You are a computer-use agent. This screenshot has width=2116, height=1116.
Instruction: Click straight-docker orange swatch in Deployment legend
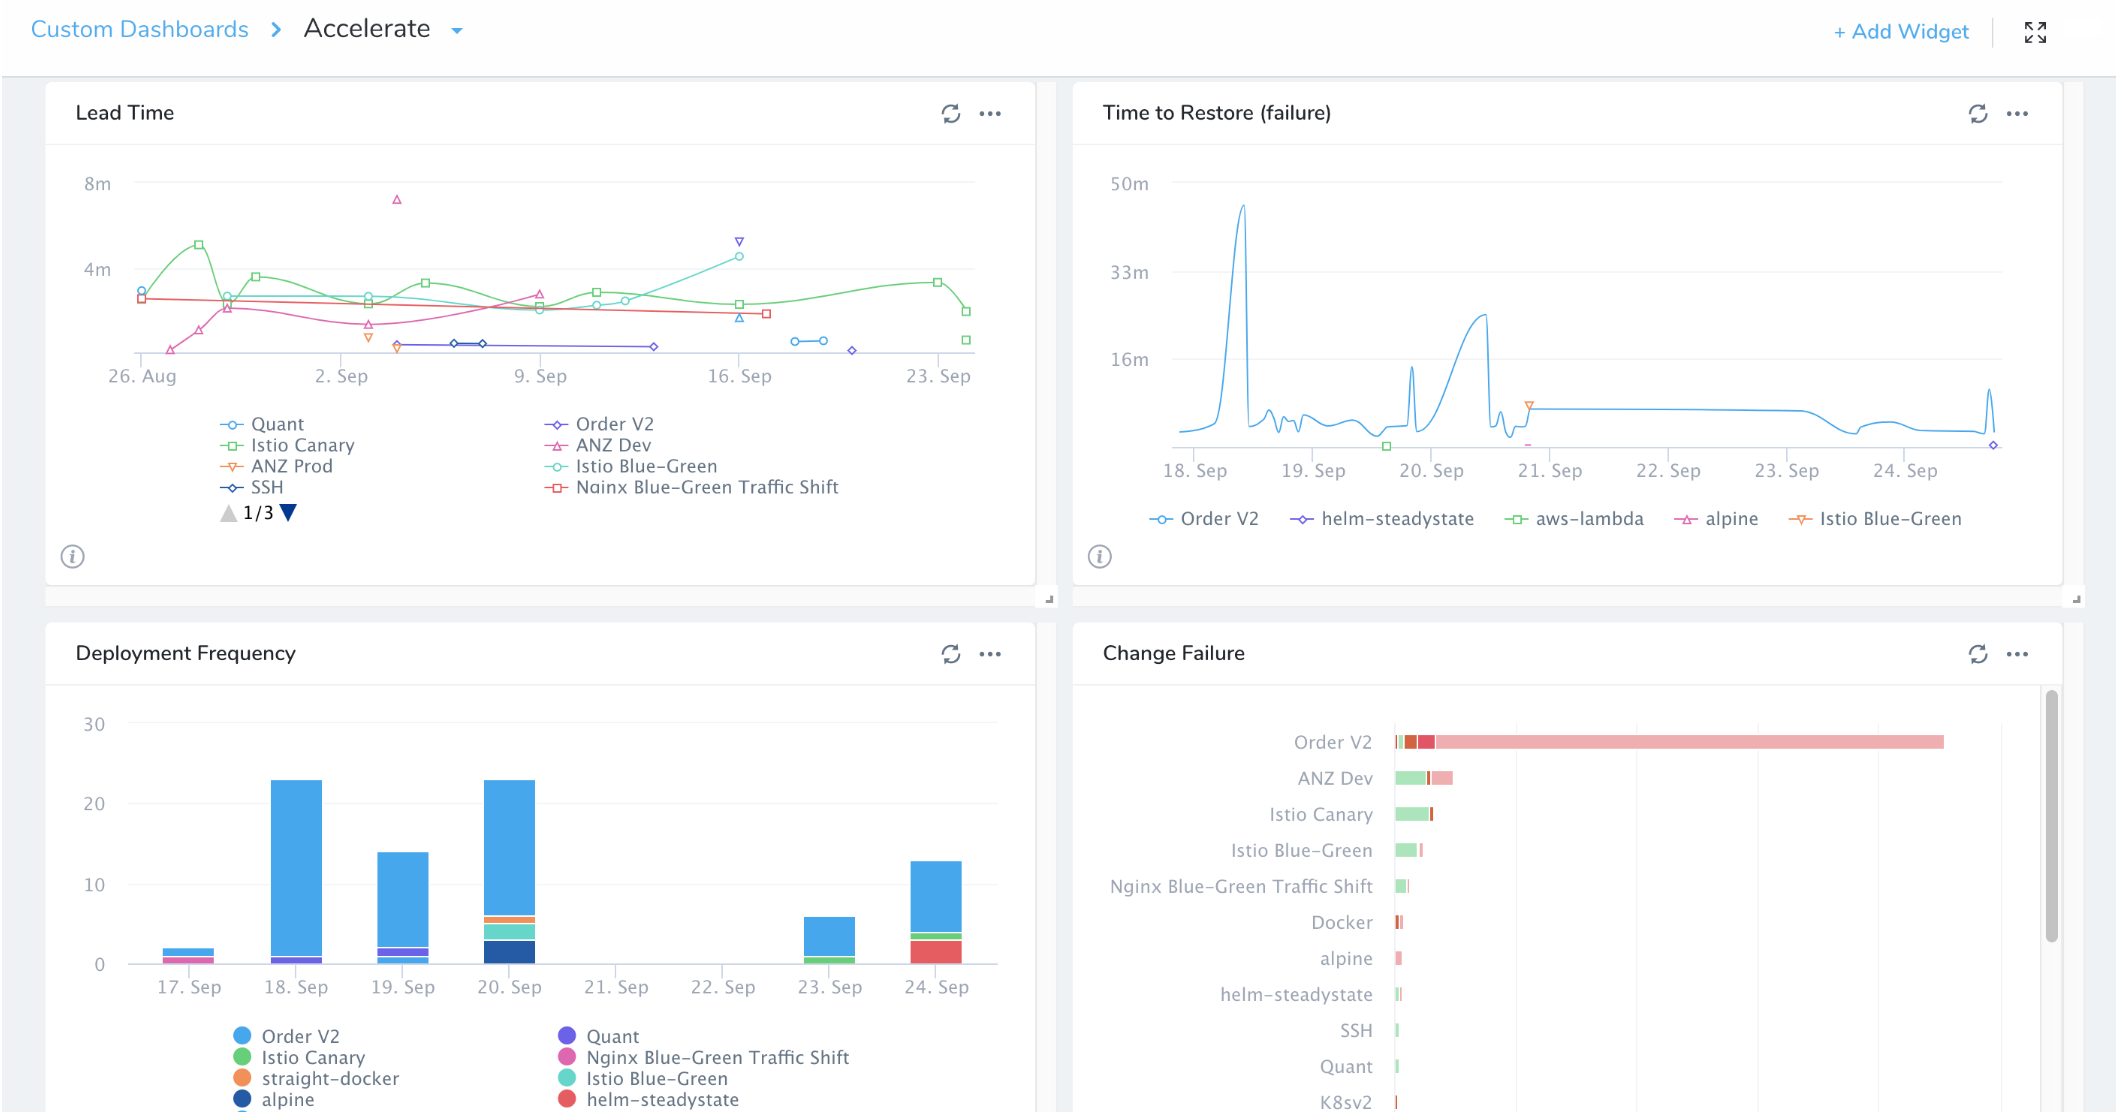point(242,1078)
